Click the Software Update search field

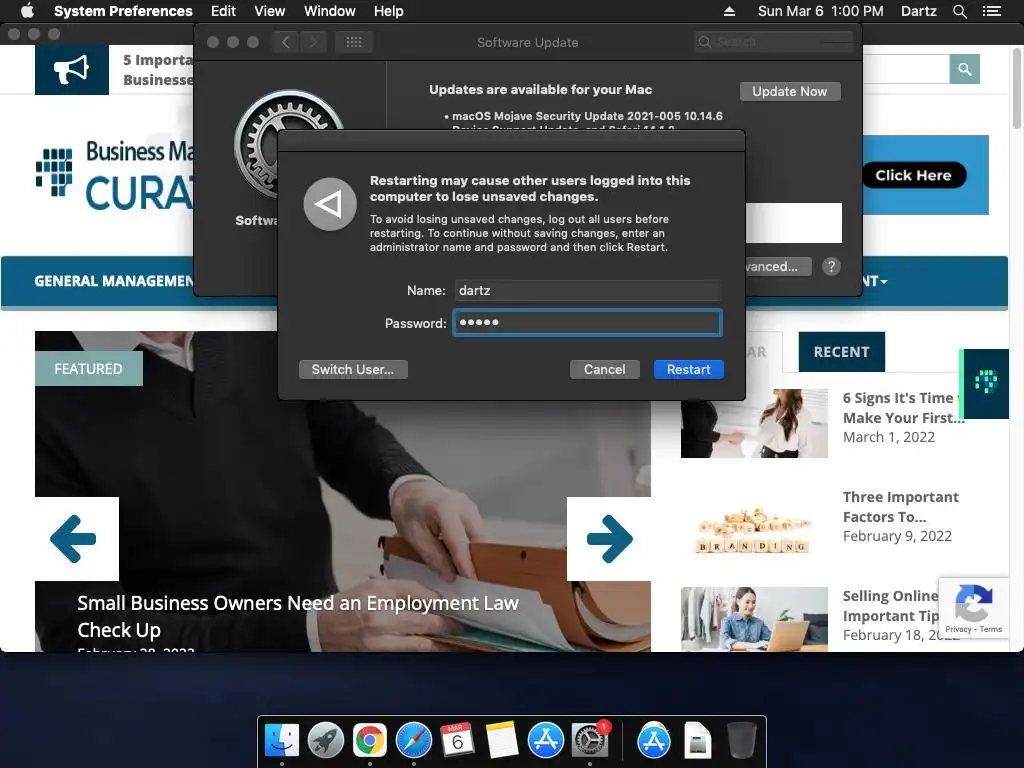(x=773, y=42)
